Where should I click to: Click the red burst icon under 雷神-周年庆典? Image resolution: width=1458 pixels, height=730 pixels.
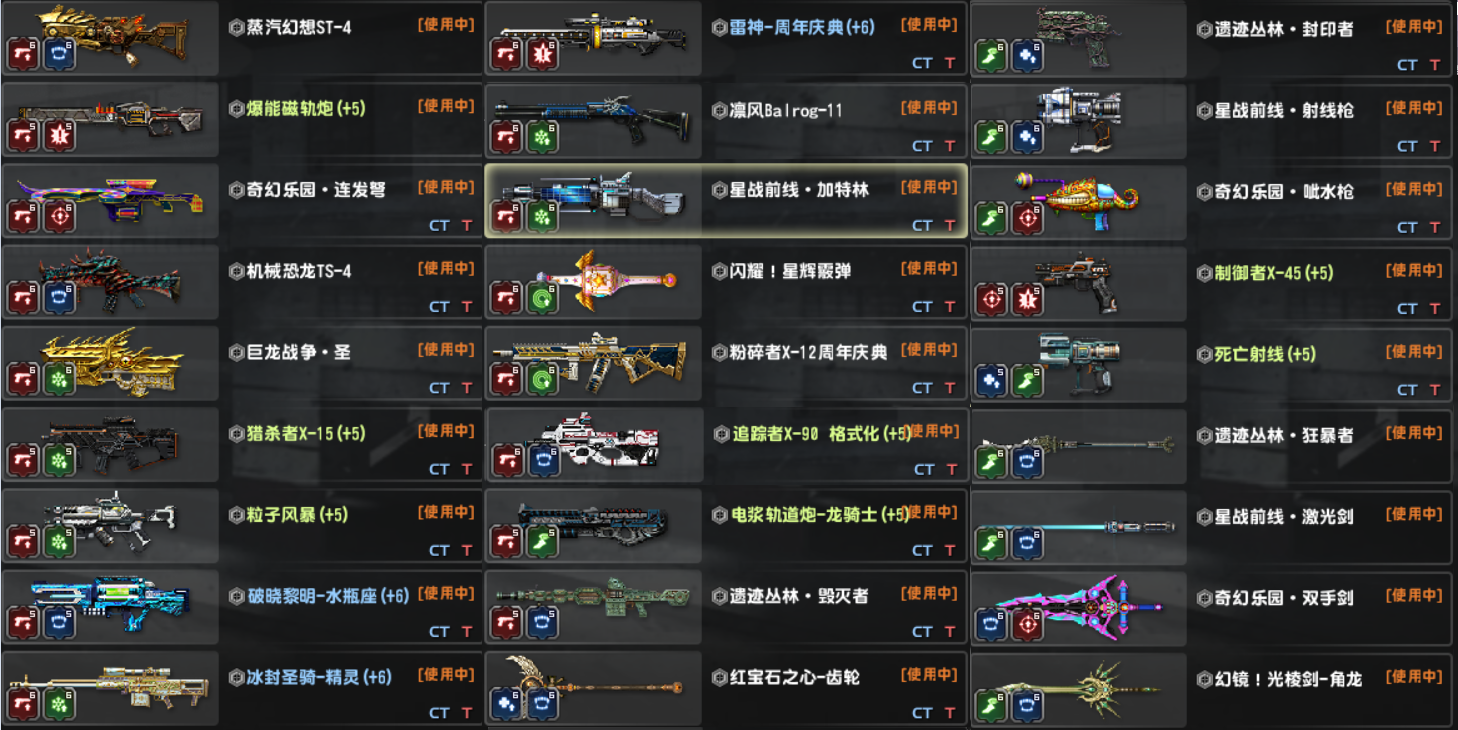pos(543,56)
